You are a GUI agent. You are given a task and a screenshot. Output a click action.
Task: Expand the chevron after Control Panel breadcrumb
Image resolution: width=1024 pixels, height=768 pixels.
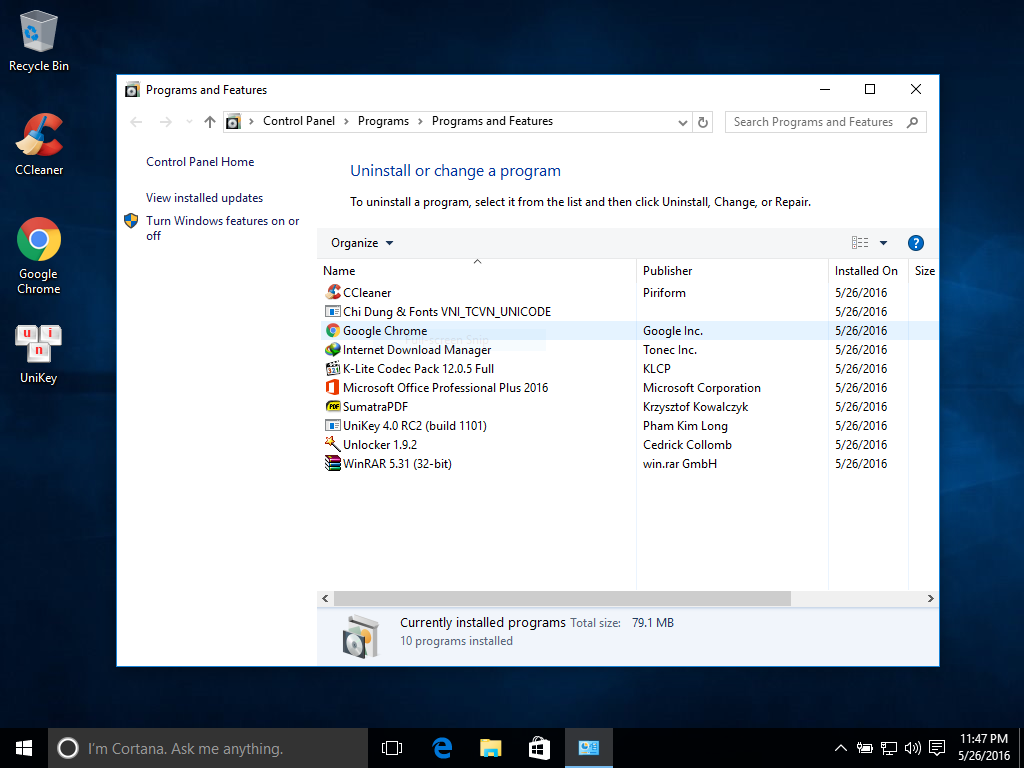pyautogui.click(x=346, y=121)
